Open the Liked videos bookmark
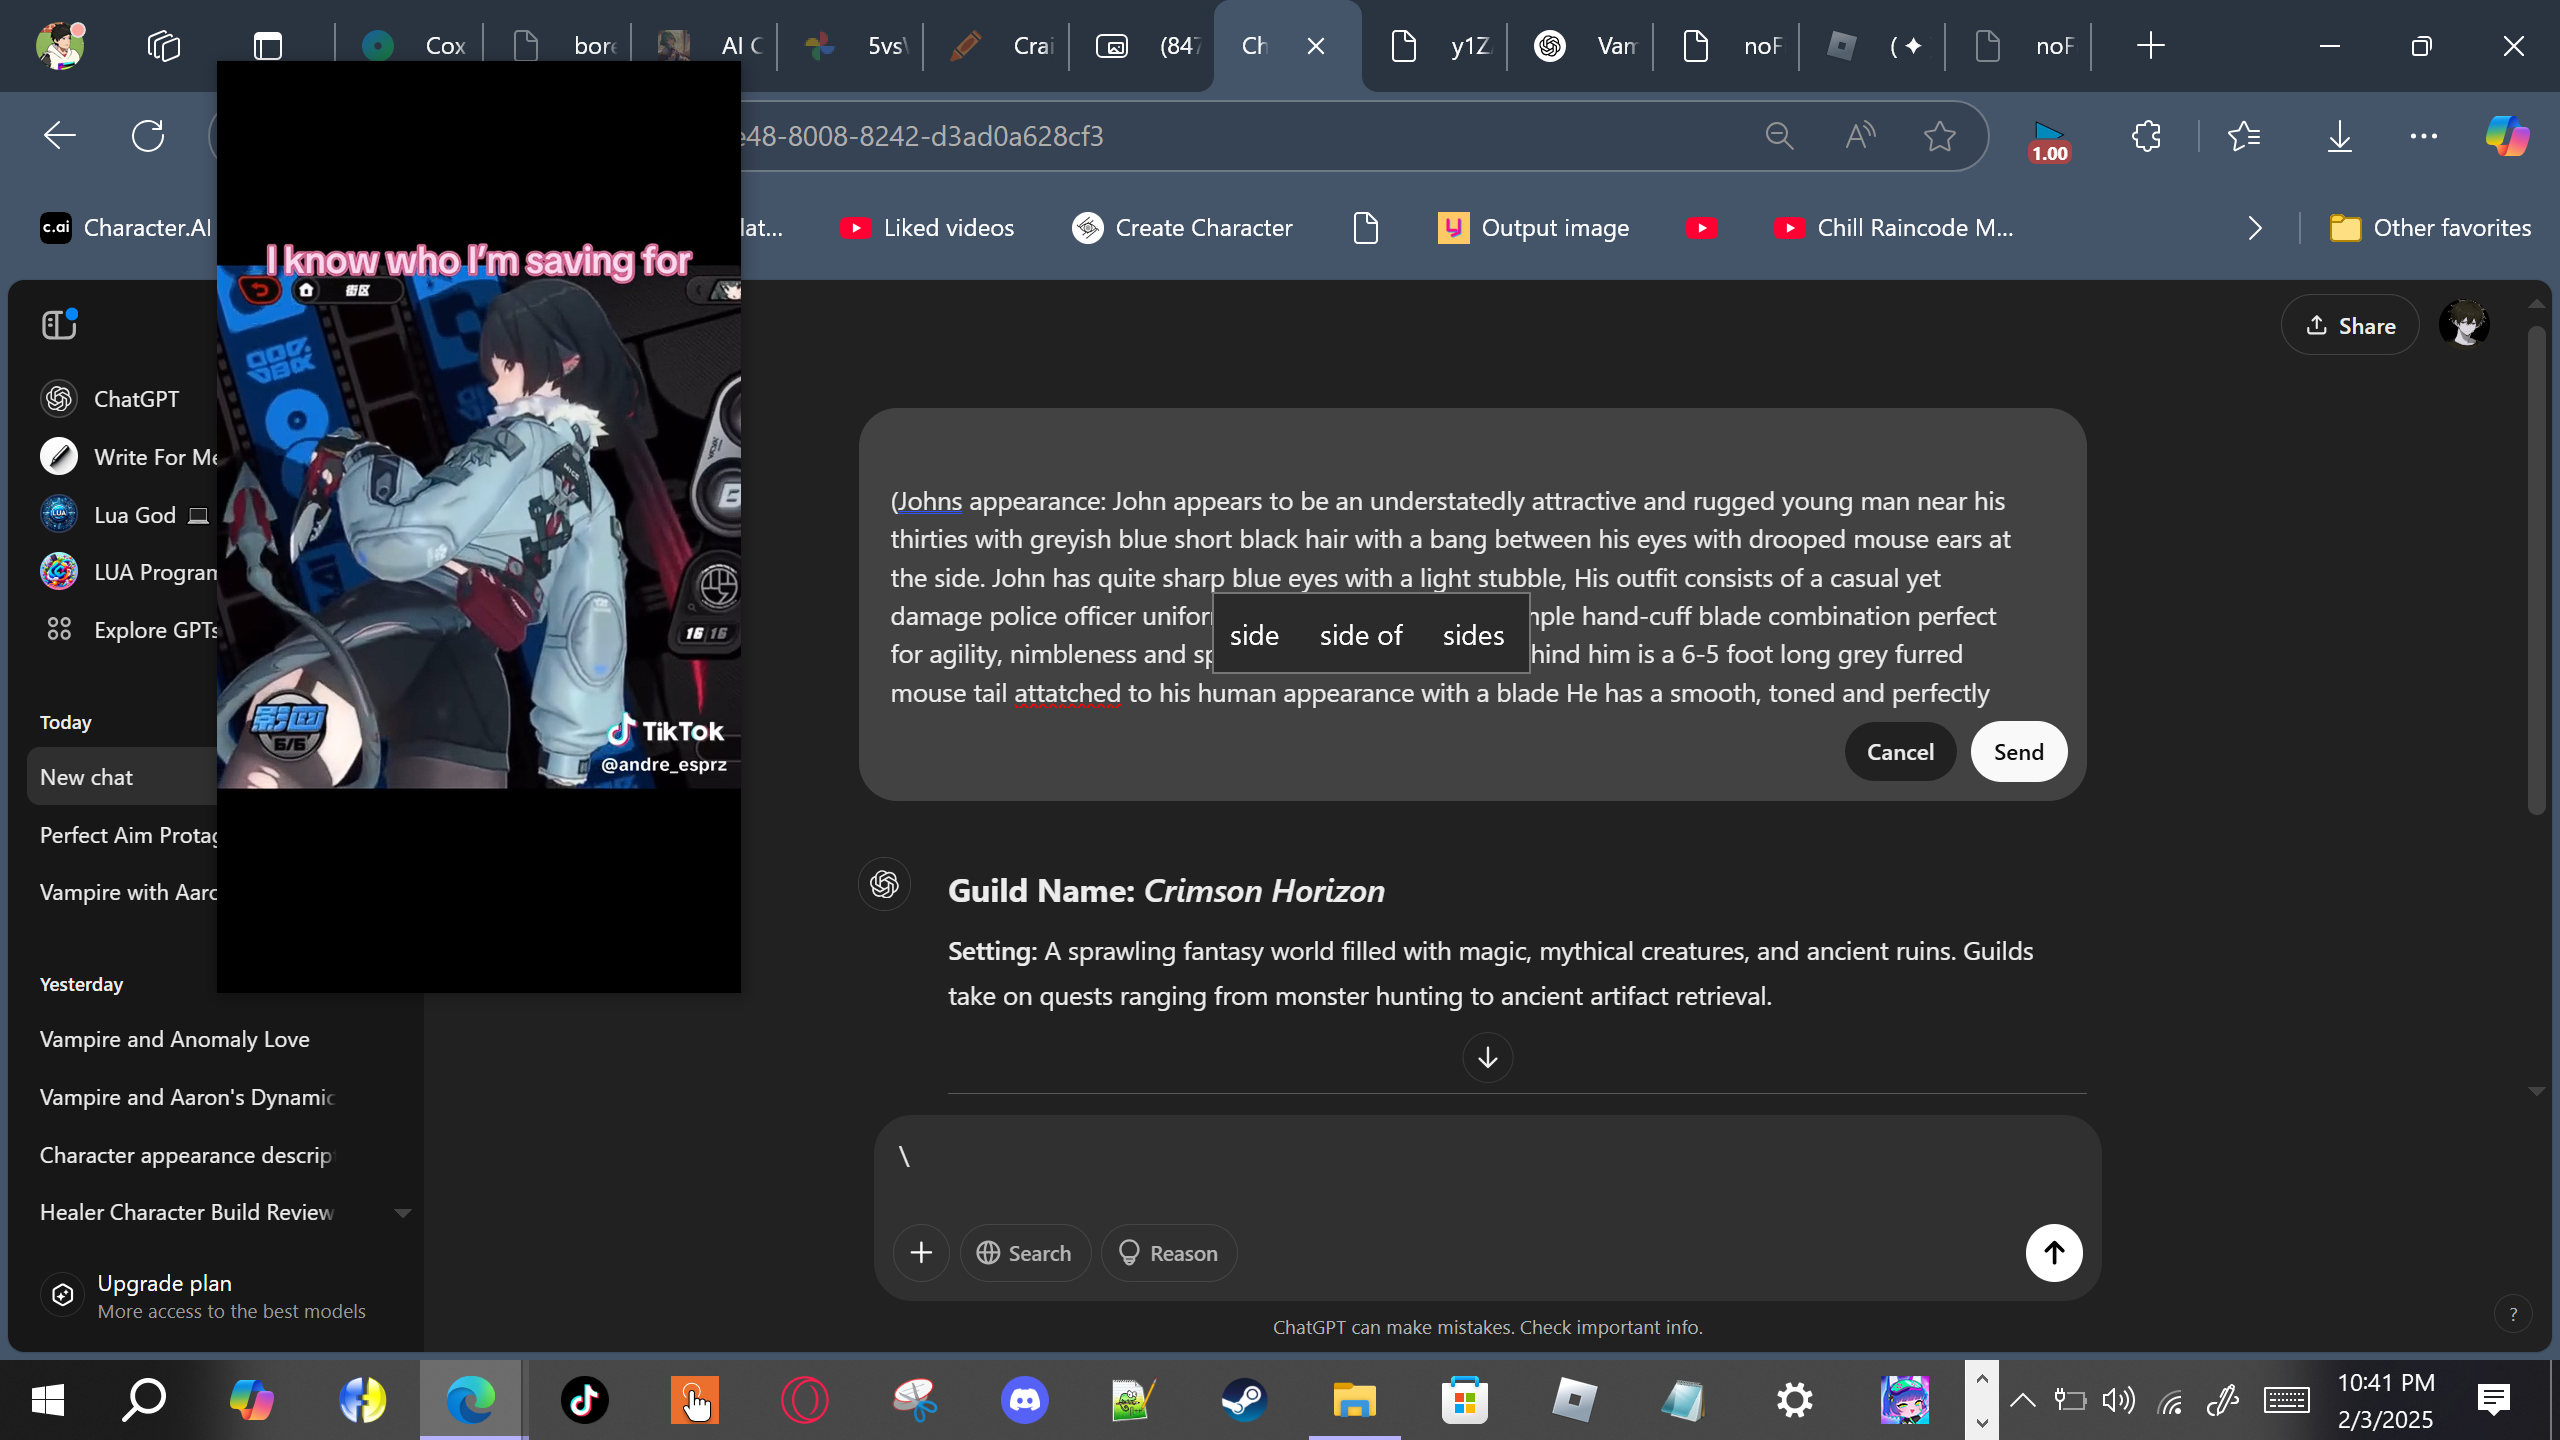 pos(927,228)
